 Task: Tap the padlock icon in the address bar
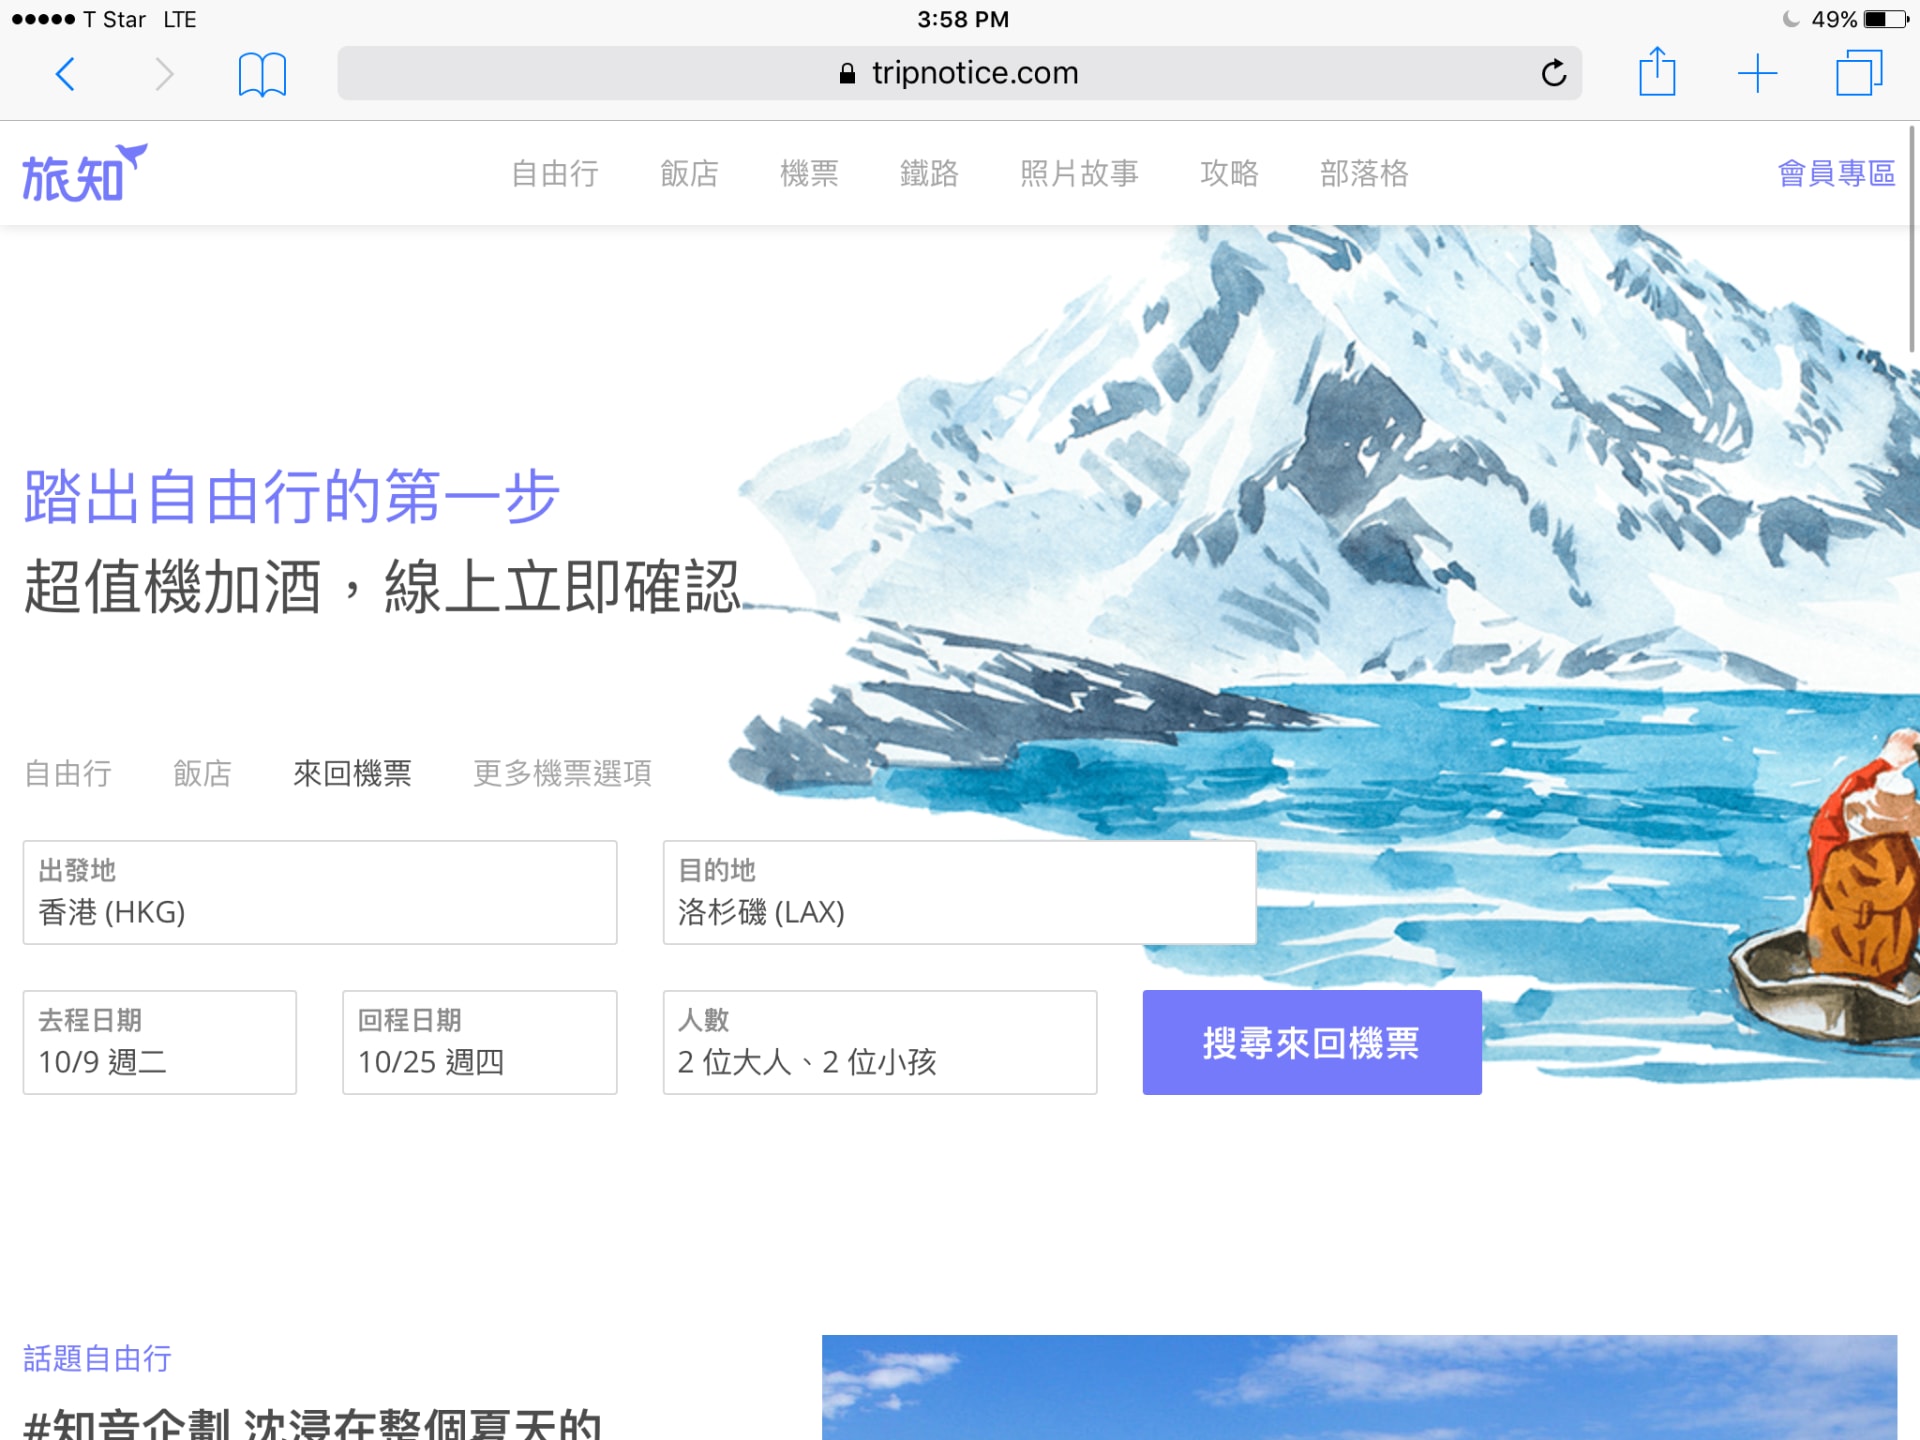click(x=846, y=72)
